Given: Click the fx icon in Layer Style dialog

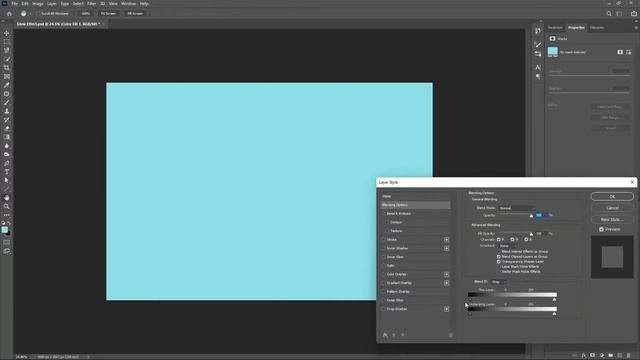Looking at the screenshot, I should [x=385, y=335].
